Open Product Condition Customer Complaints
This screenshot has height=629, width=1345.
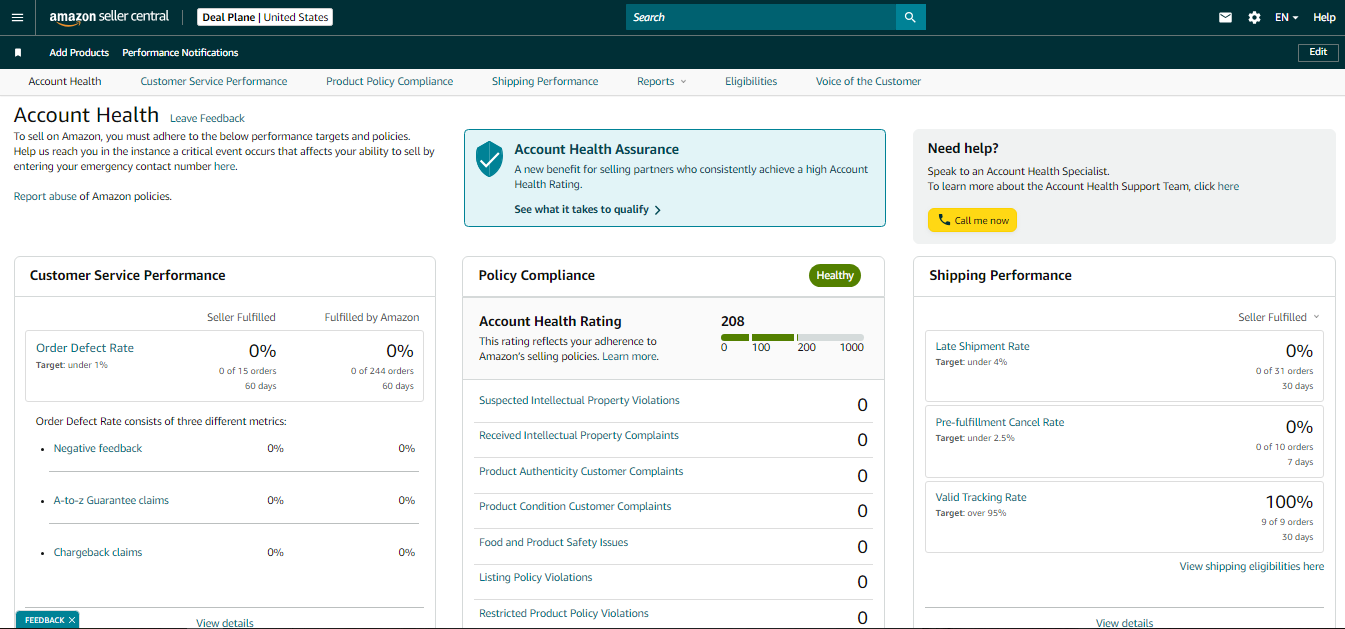(x=575, y=506)
